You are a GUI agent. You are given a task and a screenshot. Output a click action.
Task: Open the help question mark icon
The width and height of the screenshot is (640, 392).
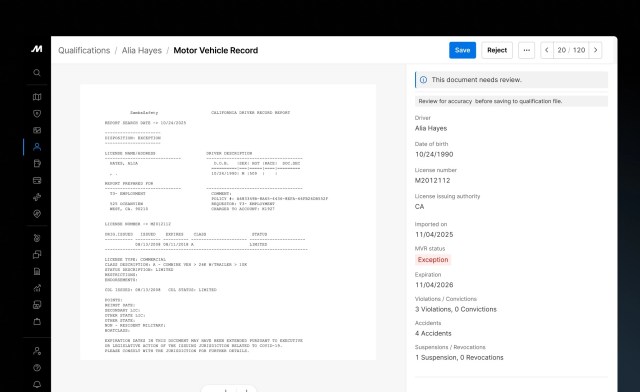[x=37, y=368]
